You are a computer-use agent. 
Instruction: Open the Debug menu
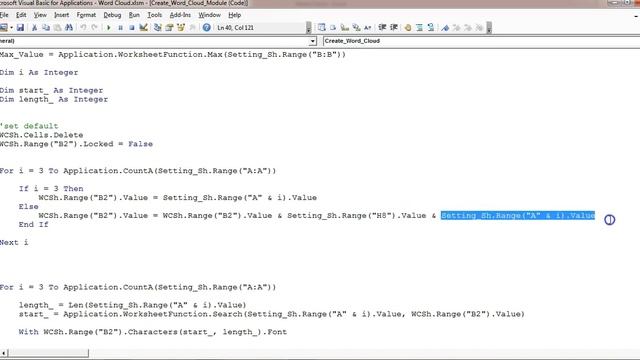point(112,15)
